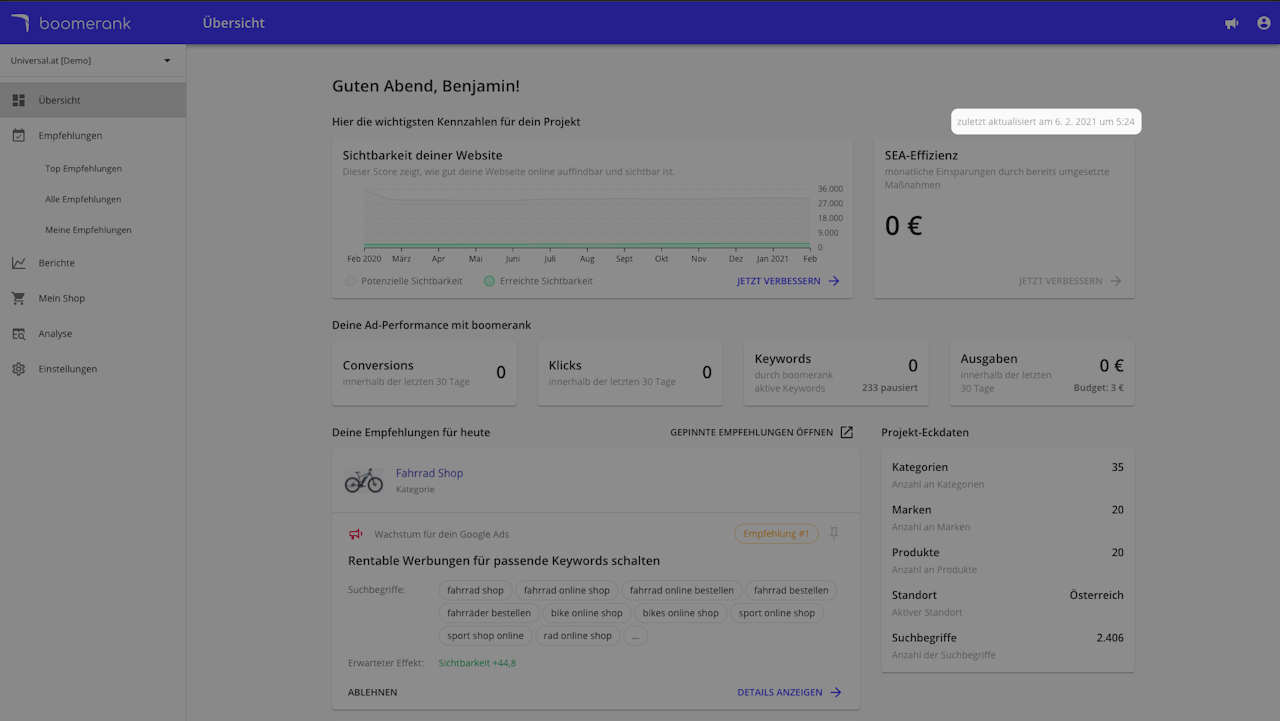This screenshot has width=1280, height=721.
Task: Toggle Potenzielle Sichtbarkeit legend series
Action: tap(404, 281)
